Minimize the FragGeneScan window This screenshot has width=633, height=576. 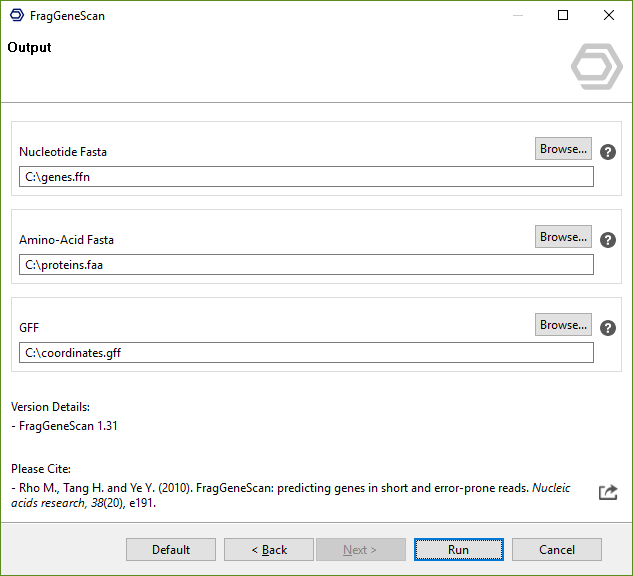(517, 16)
